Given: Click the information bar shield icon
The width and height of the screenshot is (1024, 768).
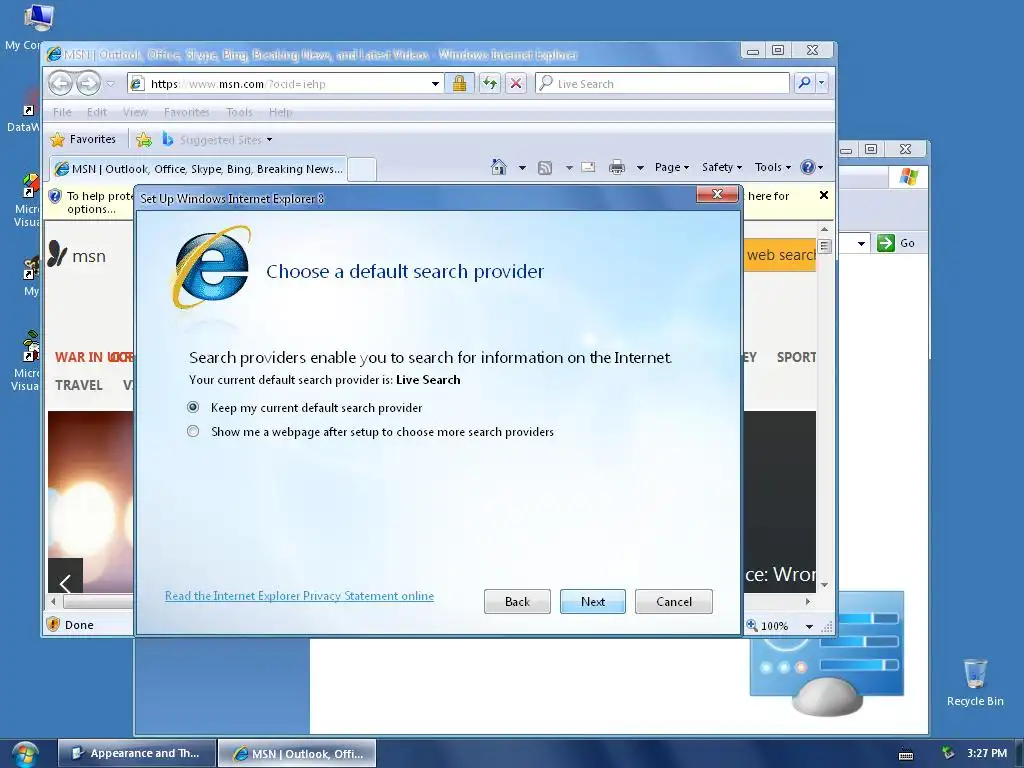Looking at the screenshot, I should 55,196.
